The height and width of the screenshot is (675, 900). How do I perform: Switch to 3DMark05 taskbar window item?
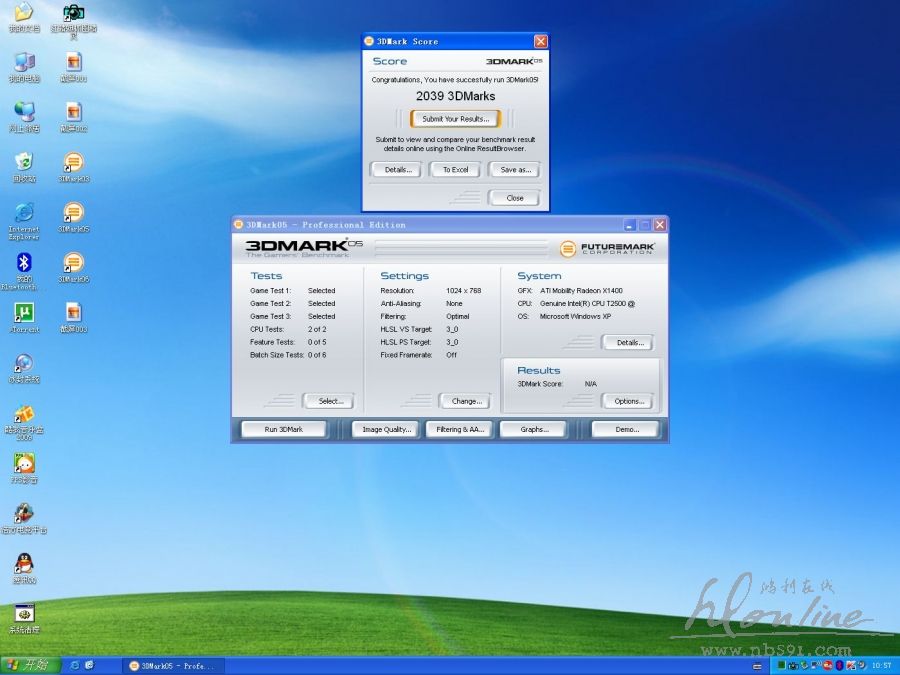point(172,665)
